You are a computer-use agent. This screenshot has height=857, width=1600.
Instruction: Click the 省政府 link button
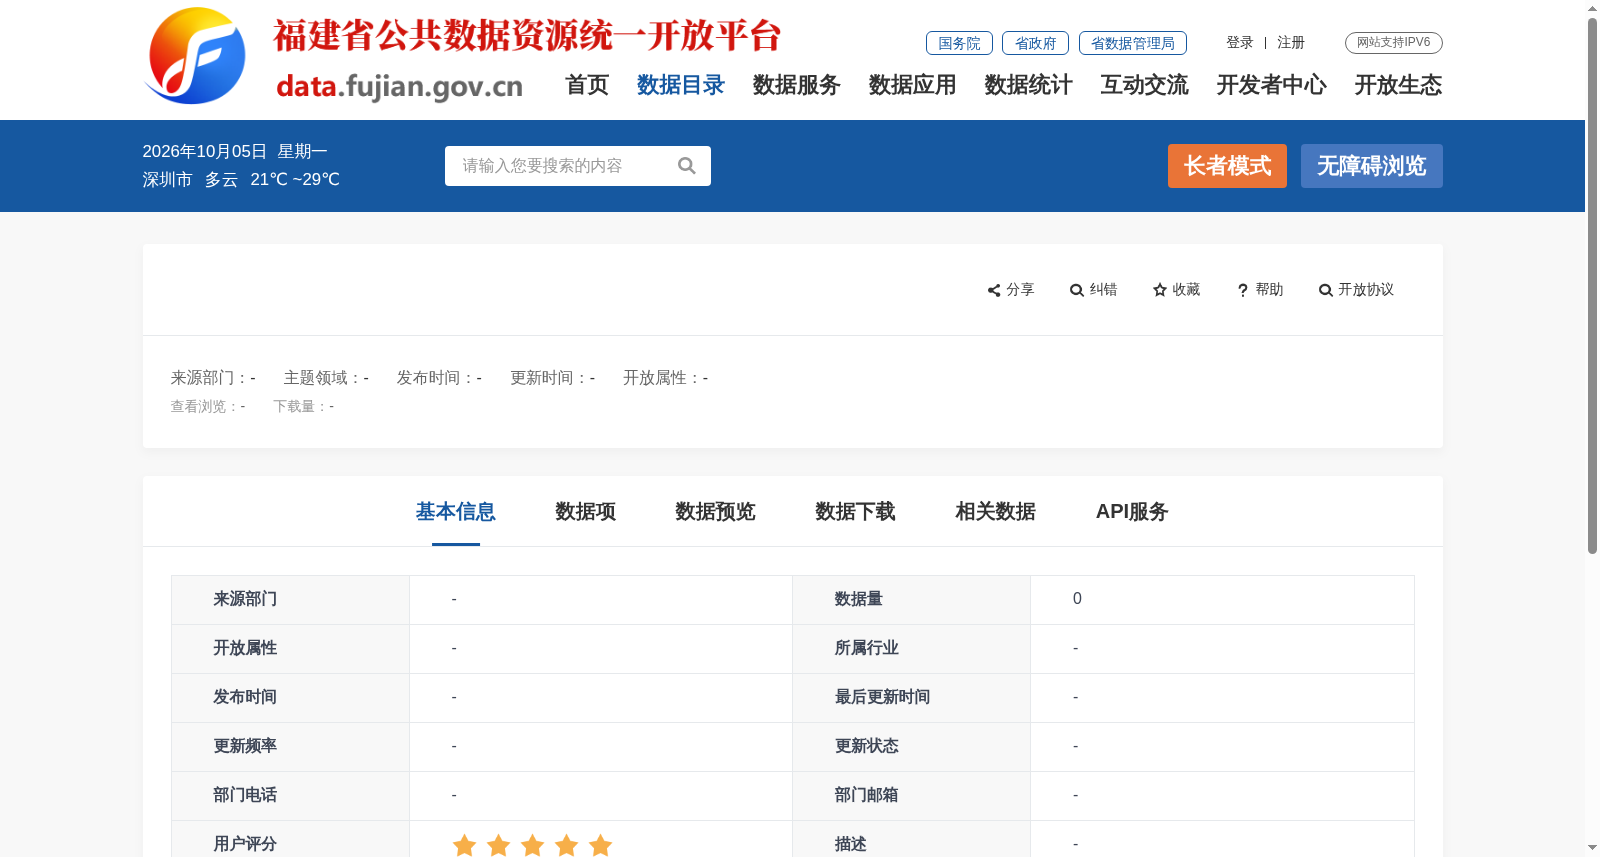tap(1036, 43)
